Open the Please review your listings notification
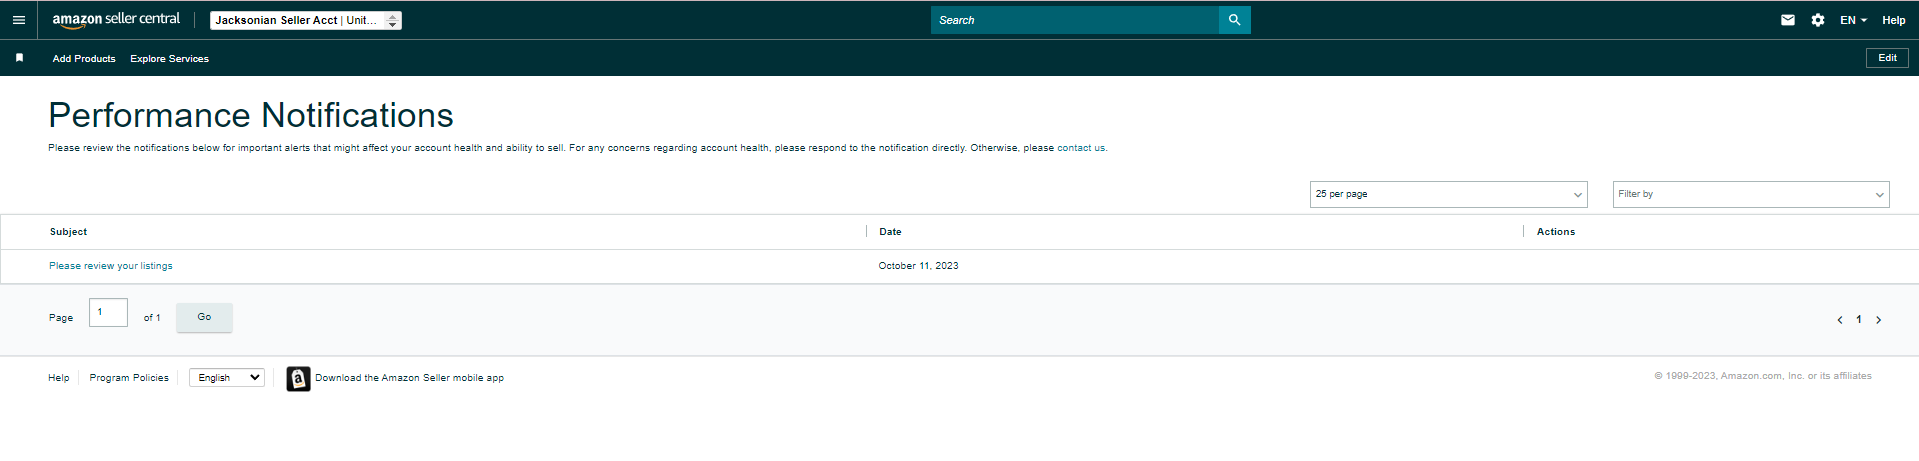Screen dimensions: 1919x461 (111, 266)
